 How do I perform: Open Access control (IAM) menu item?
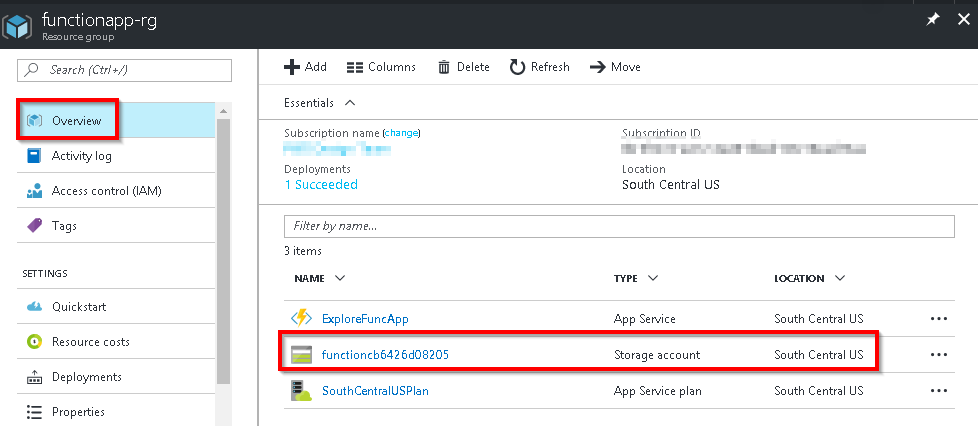pos(106,191)
